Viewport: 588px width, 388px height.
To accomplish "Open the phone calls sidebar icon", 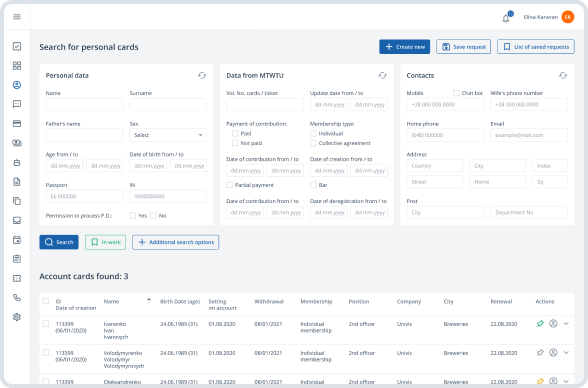I will pos(17,298).
